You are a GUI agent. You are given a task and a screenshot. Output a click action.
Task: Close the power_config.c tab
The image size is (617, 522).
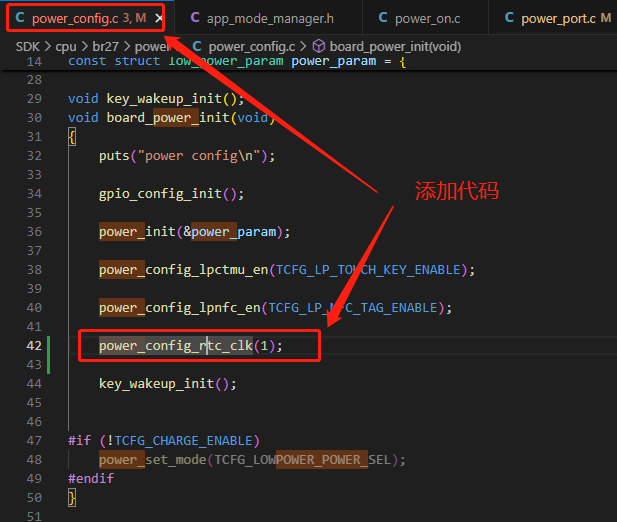point(159,18)
